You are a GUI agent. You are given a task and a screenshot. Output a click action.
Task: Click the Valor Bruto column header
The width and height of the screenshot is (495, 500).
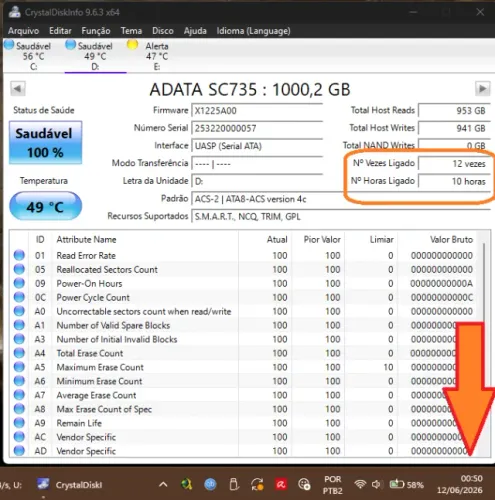pos(451,239)
